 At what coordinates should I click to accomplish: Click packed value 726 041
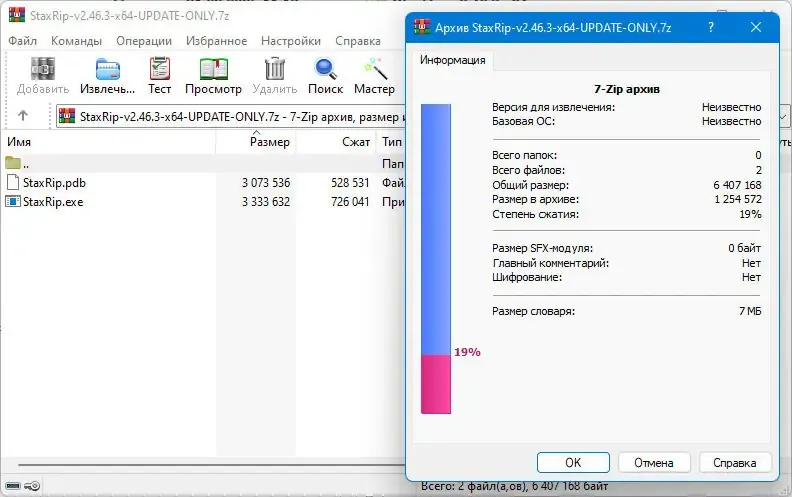coord(350,202)
